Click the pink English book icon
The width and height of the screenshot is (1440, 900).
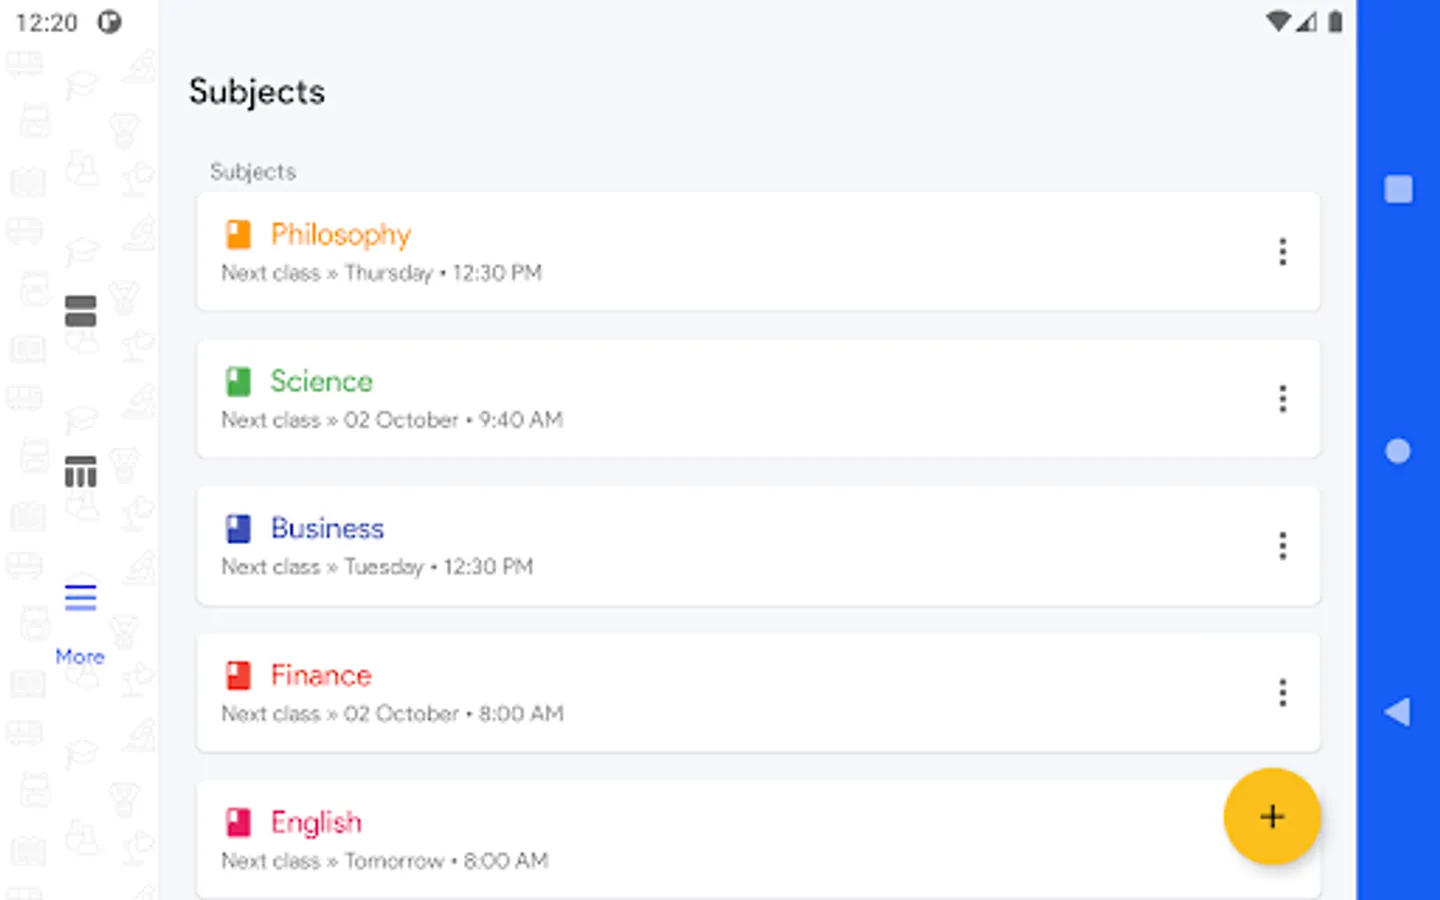point(238,822)
